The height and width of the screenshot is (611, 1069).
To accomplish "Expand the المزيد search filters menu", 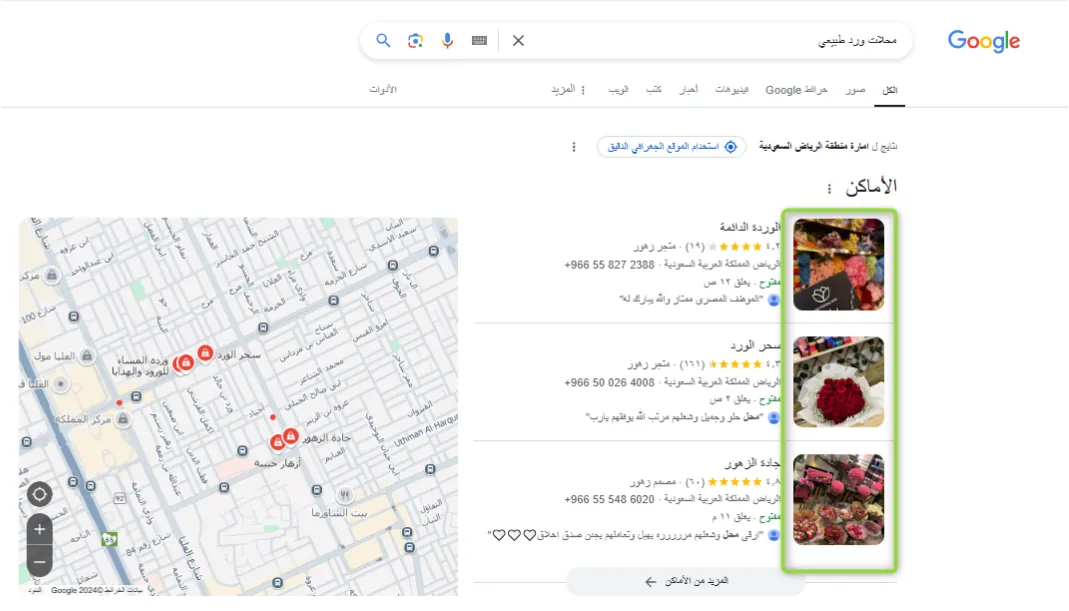I will point(568,89).
